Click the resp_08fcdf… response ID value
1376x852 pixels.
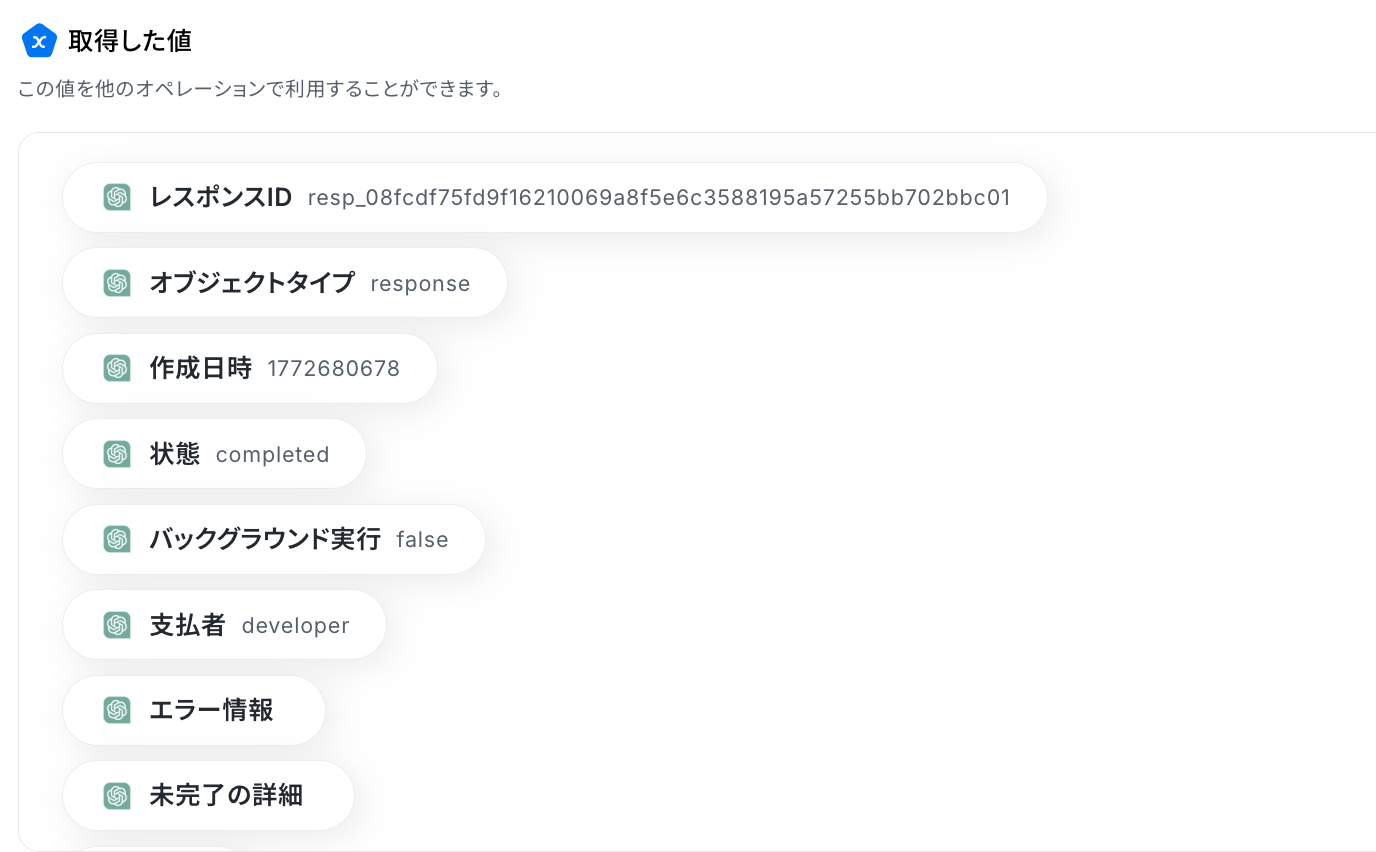[658, 198]
